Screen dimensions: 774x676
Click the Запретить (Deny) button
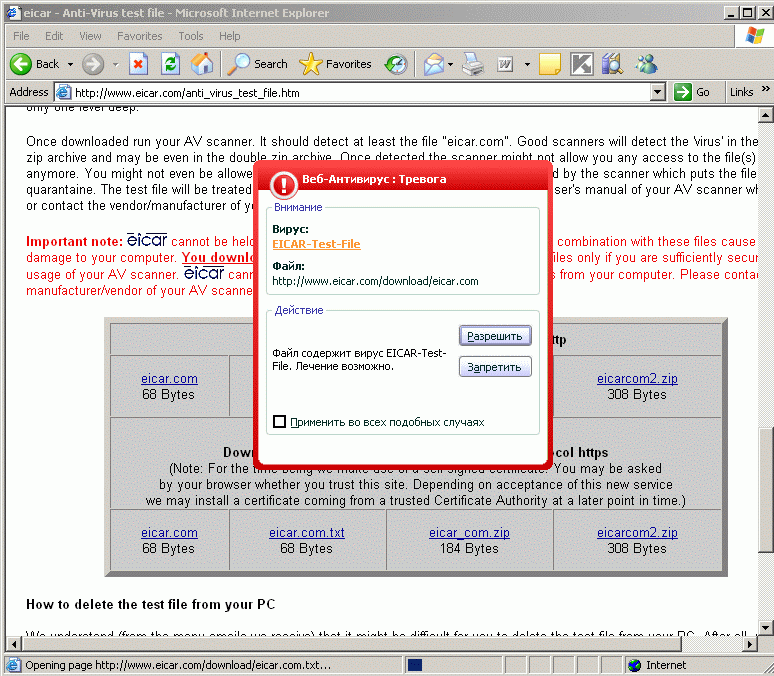pos(495,366)
